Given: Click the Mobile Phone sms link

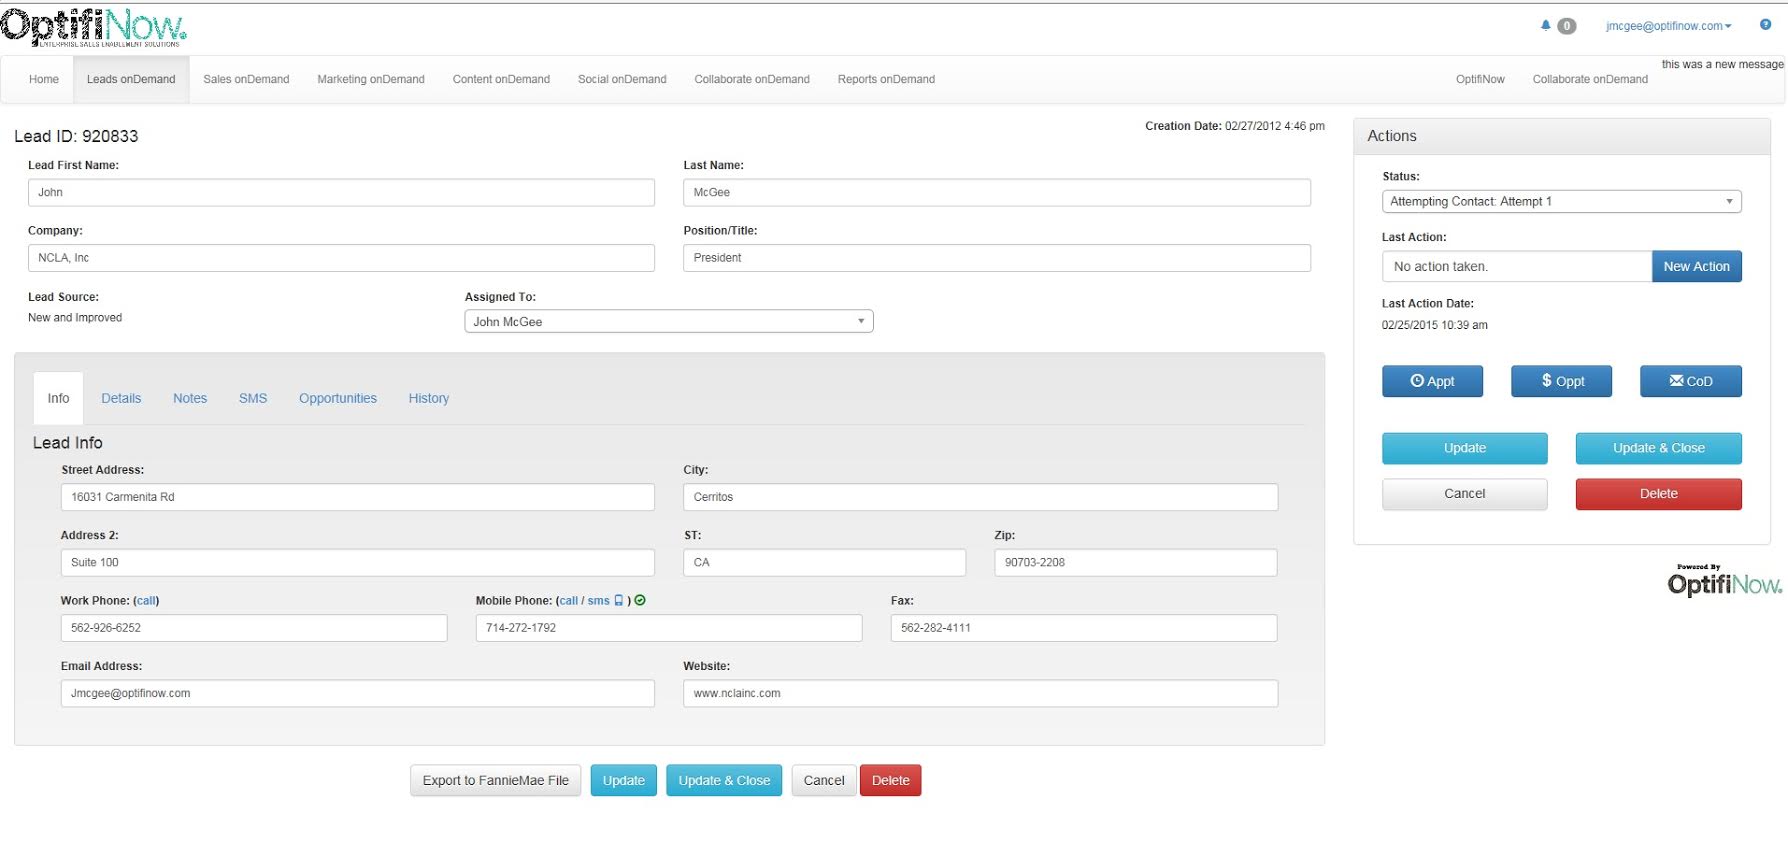Looking at the screenshot, I should coord(598,601).
